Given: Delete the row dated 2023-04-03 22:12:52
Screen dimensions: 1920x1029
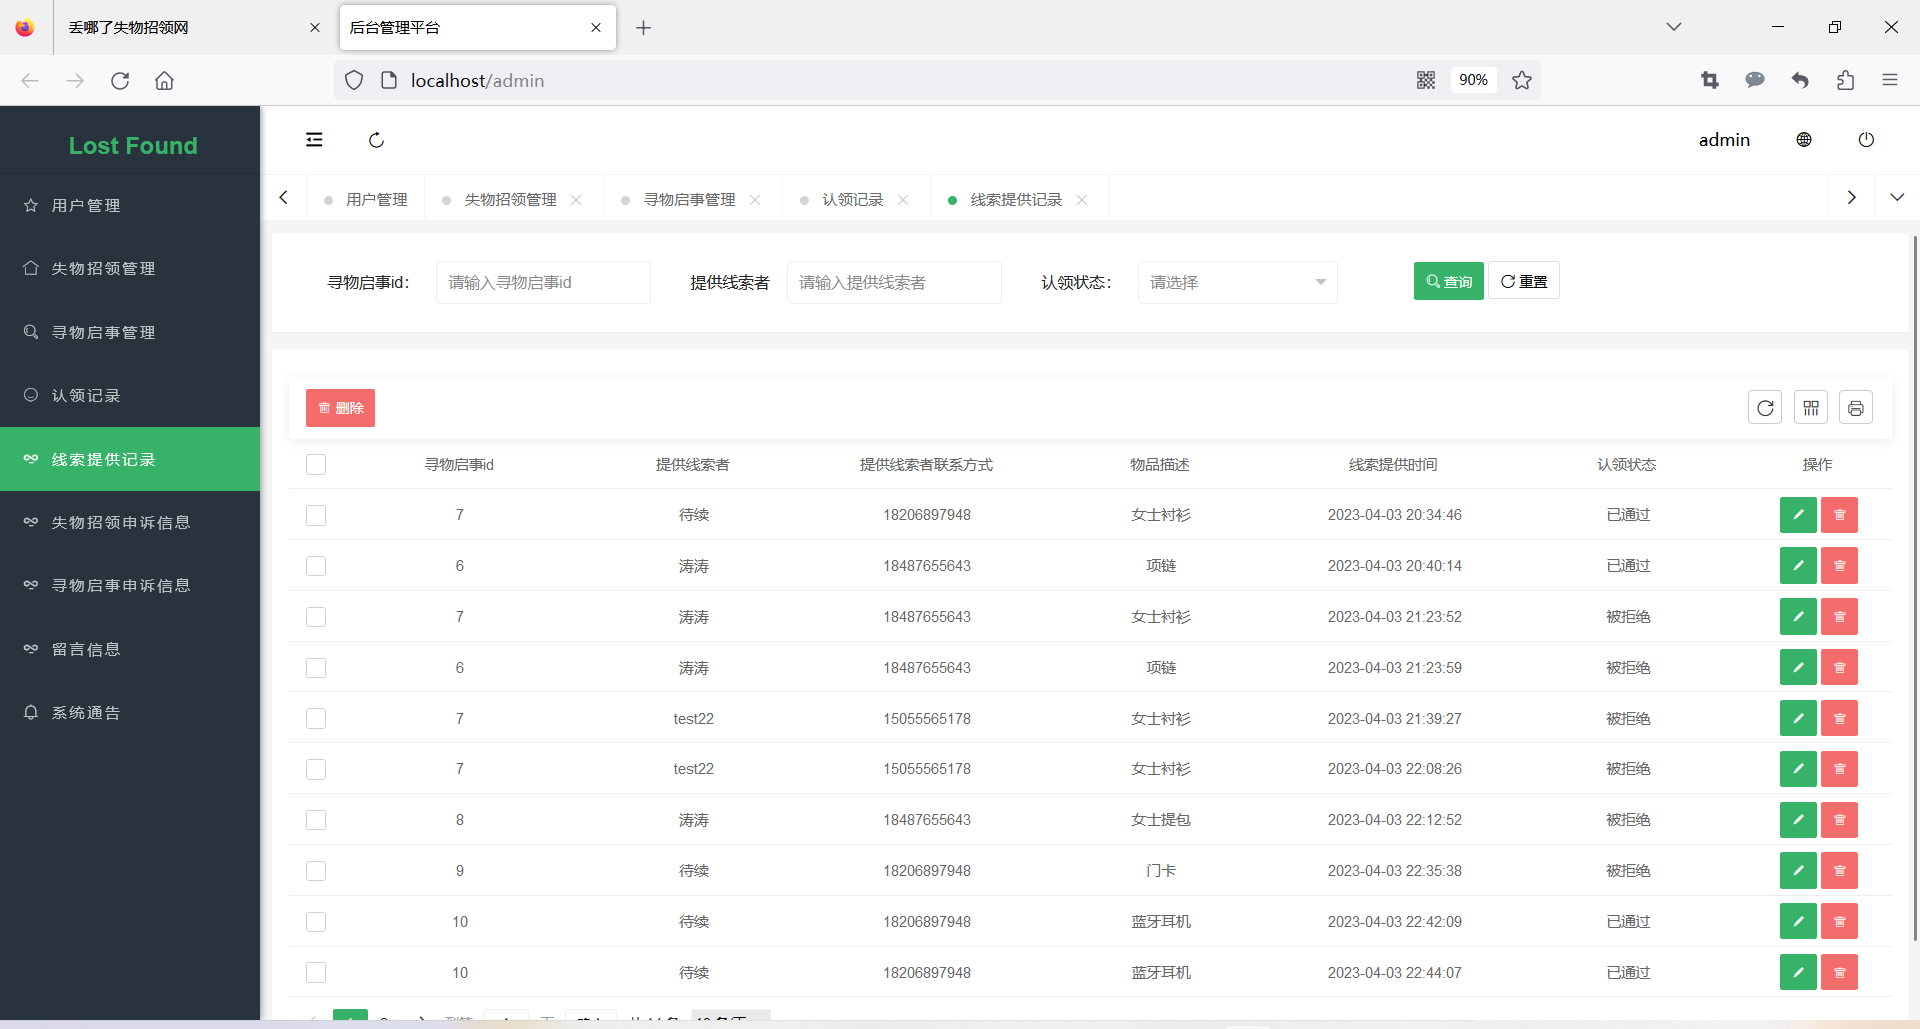Looking at the screenshot, I should pyautogui.click(x=1840, y=820).
